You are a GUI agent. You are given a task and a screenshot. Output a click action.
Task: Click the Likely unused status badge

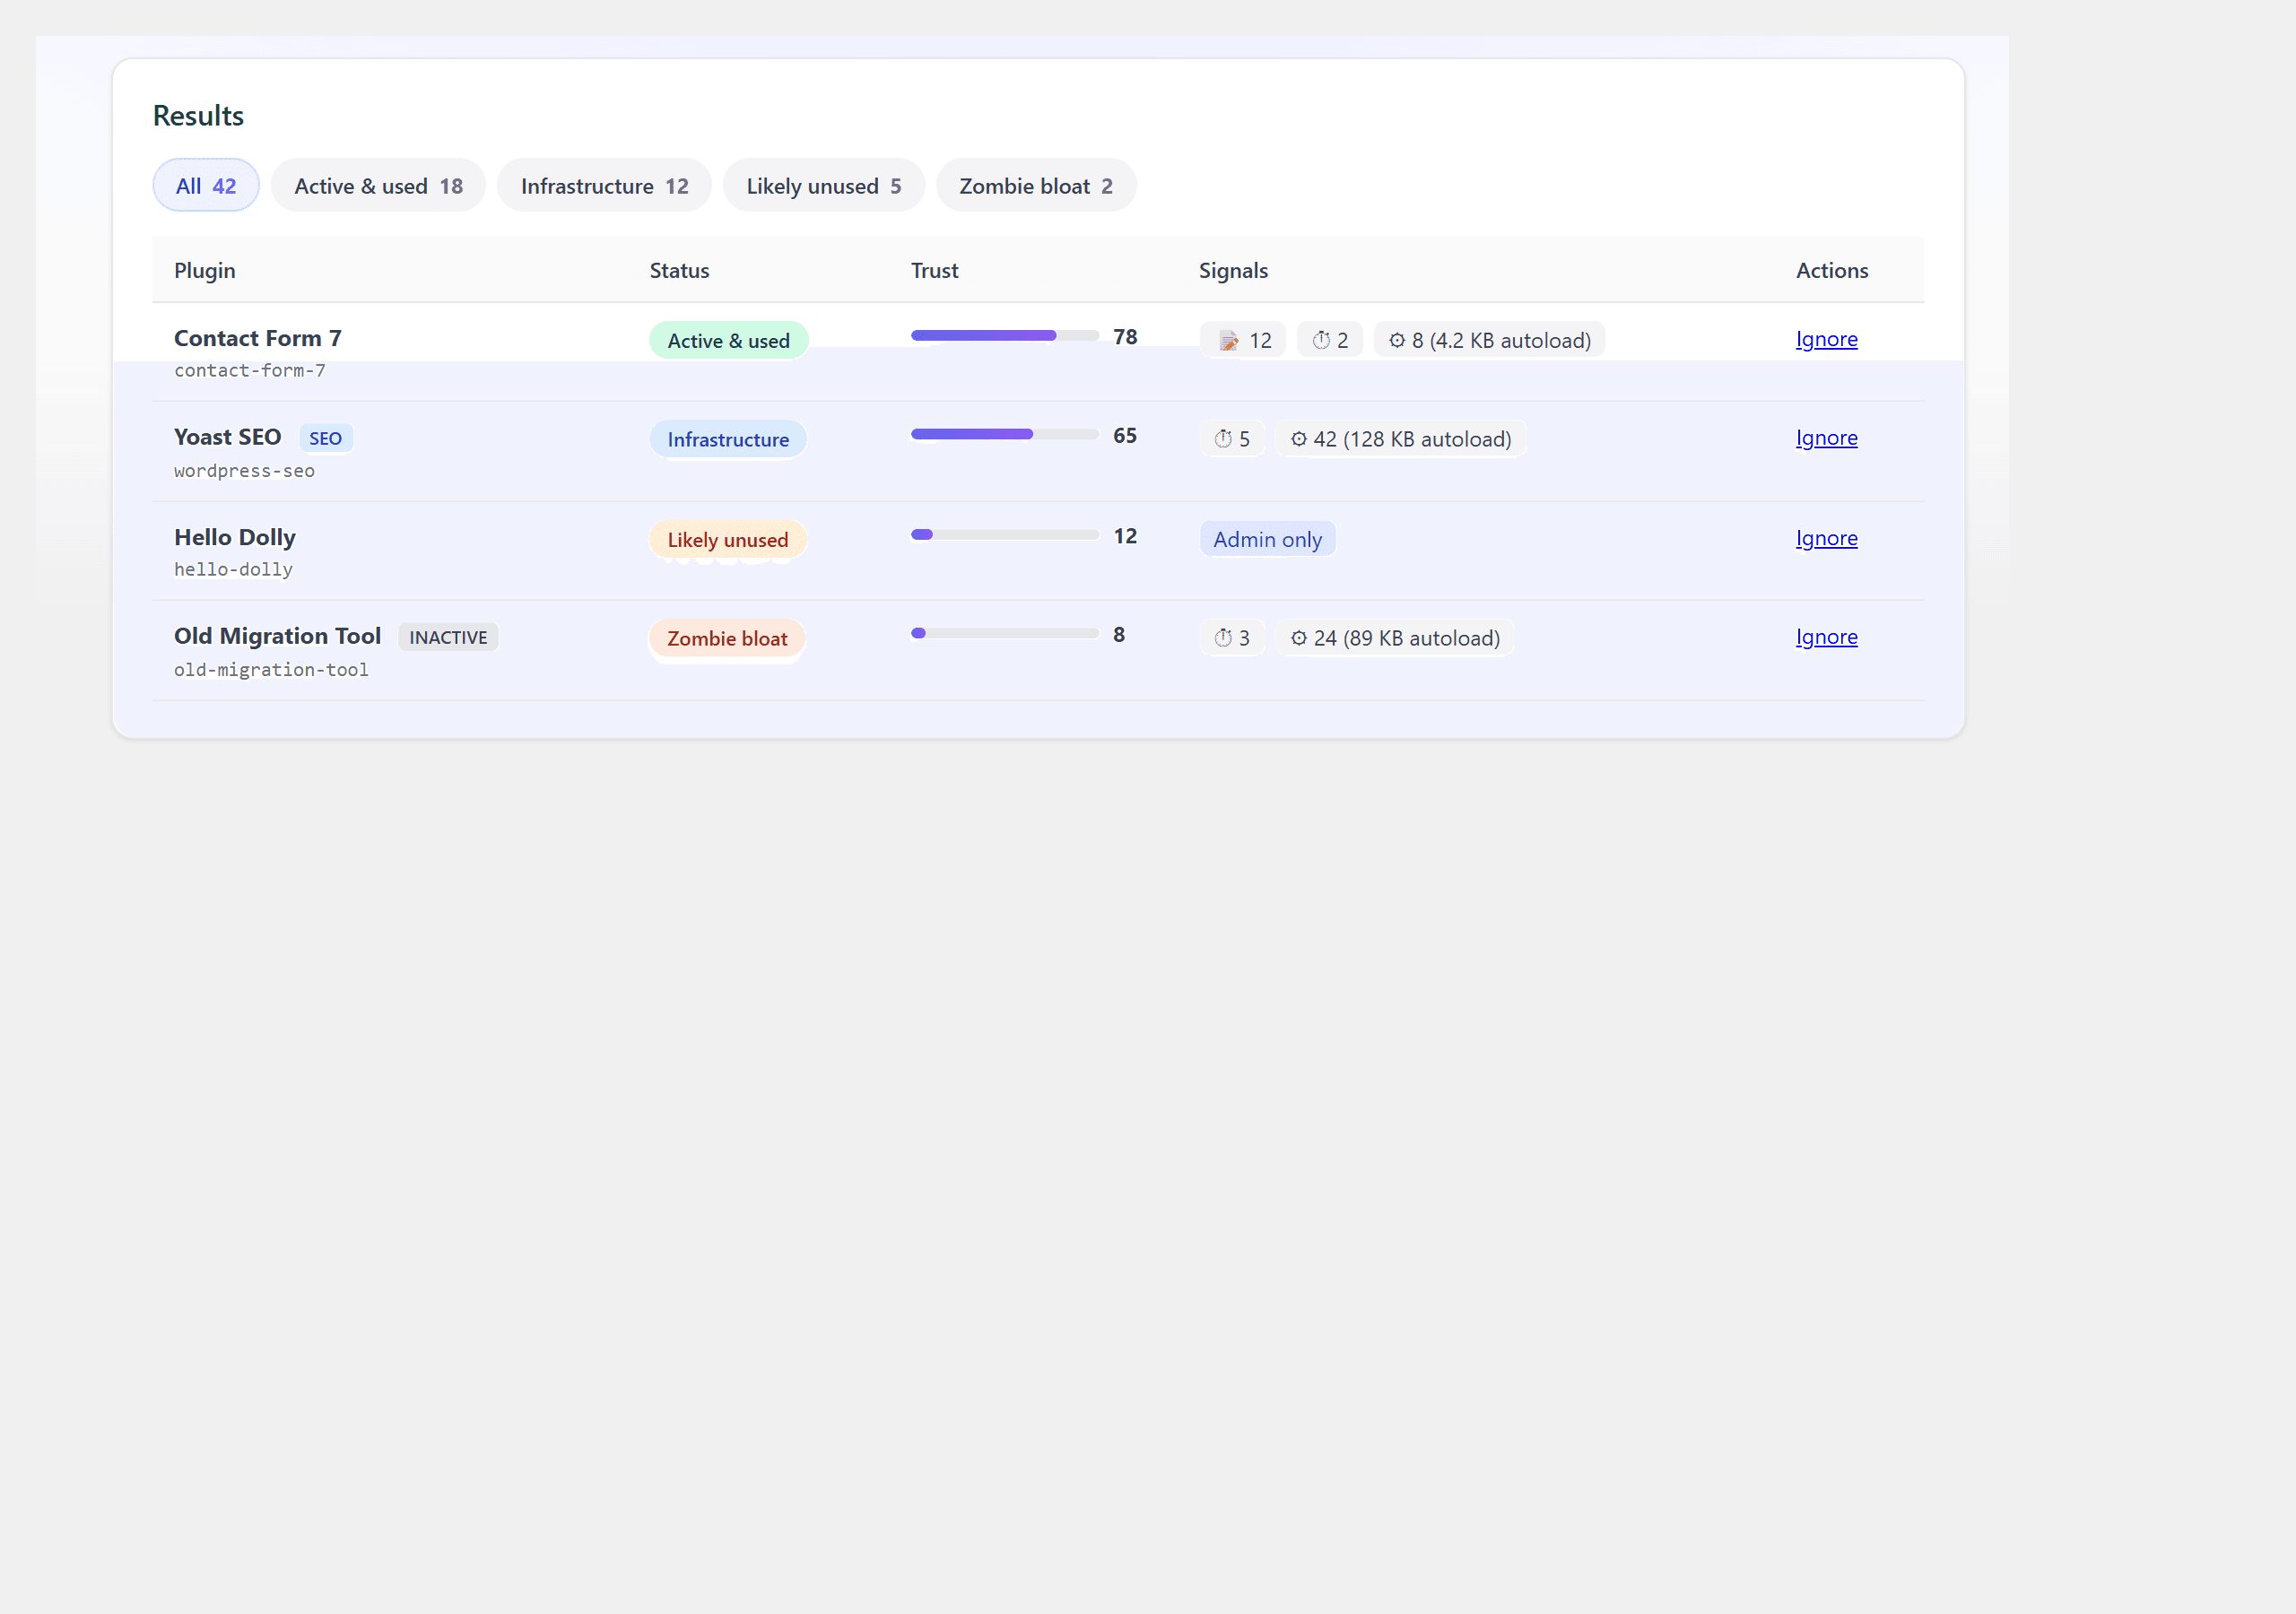coord(728,540)
